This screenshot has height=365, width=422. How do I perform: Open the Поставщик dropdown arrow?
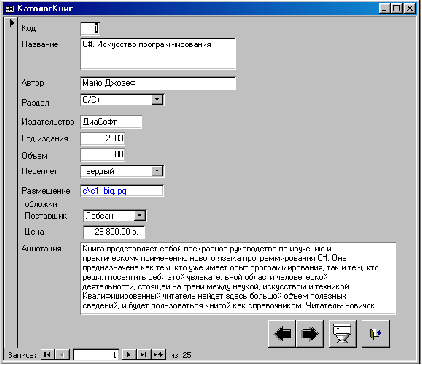point(140,216)
